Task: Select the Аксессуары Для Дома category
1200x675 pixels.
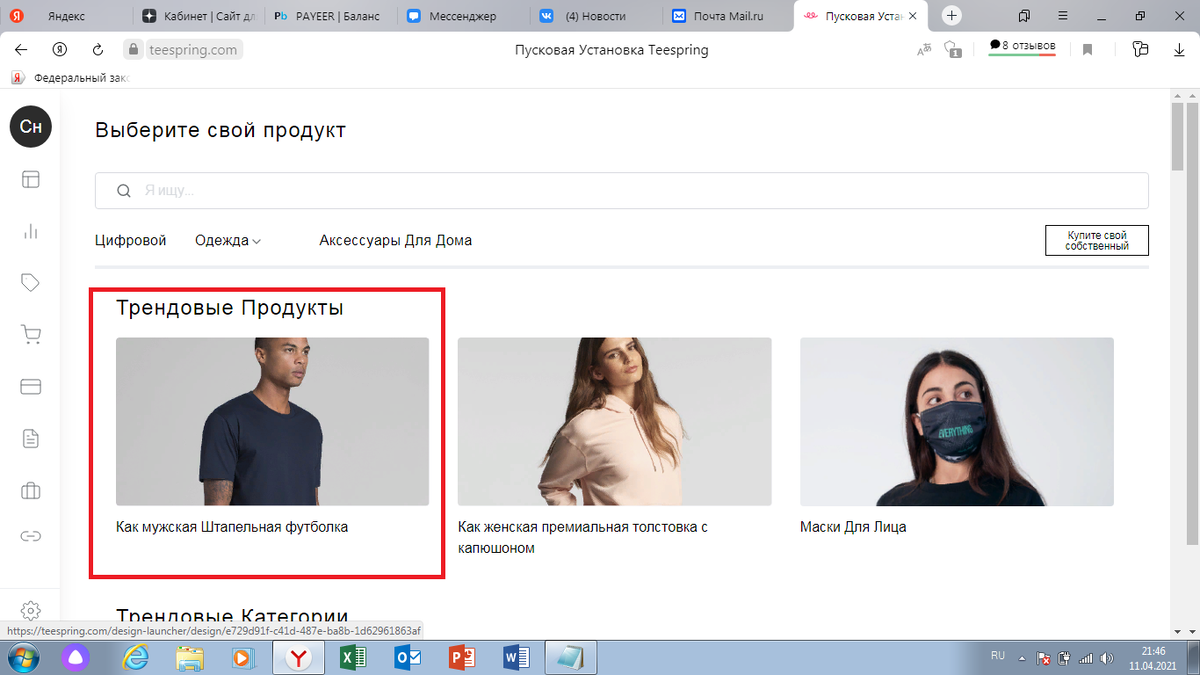Action: click(x=395, y=240)
